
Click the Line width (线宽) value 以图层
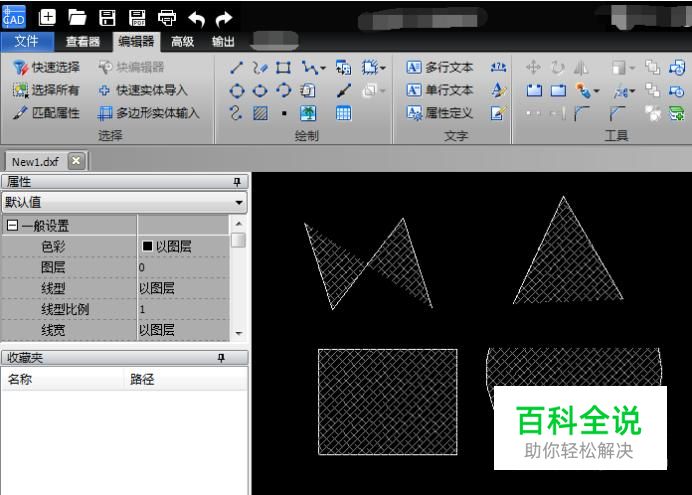click(x=157, y=330)
